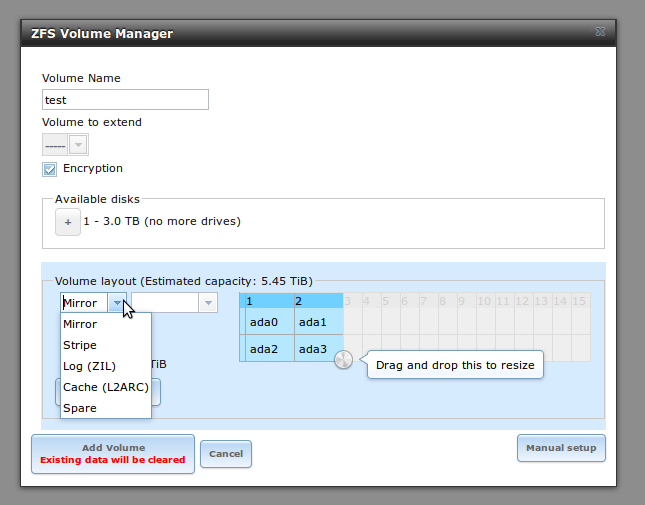
Task: Choose Log (ZIL) in the layout list
Action: click(106, 366)
